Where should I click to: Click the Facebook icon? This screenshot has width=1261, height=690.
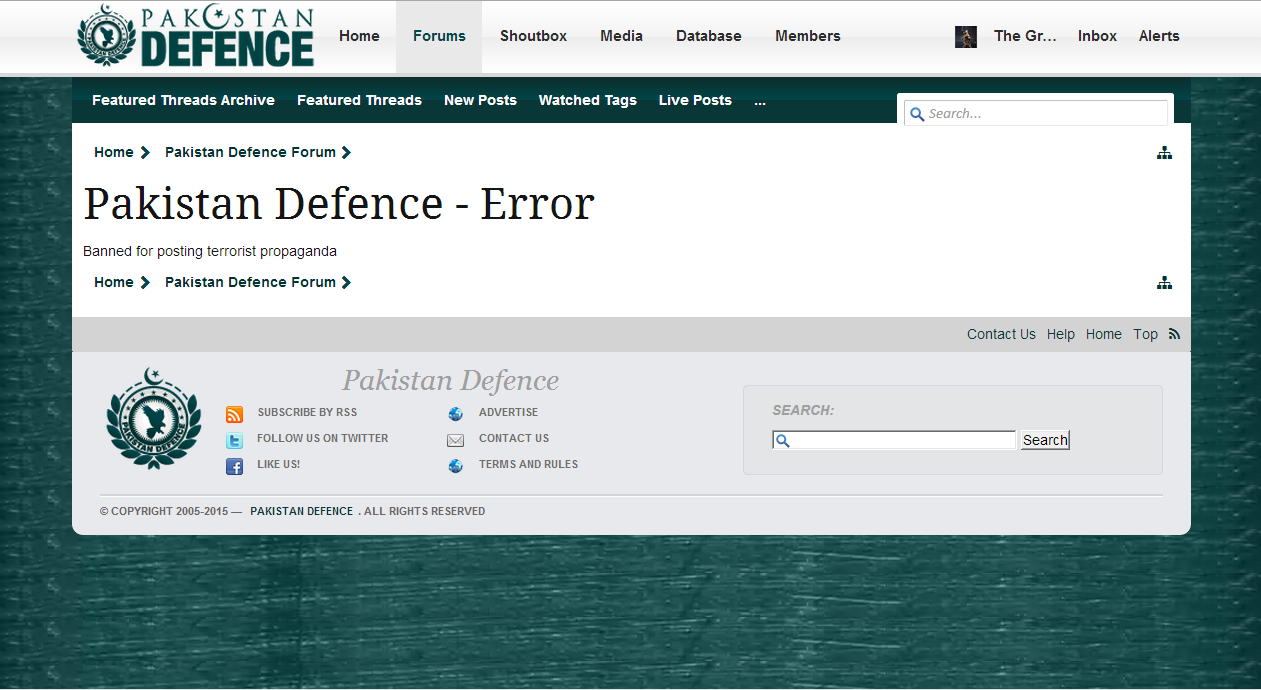coord(234,466)
